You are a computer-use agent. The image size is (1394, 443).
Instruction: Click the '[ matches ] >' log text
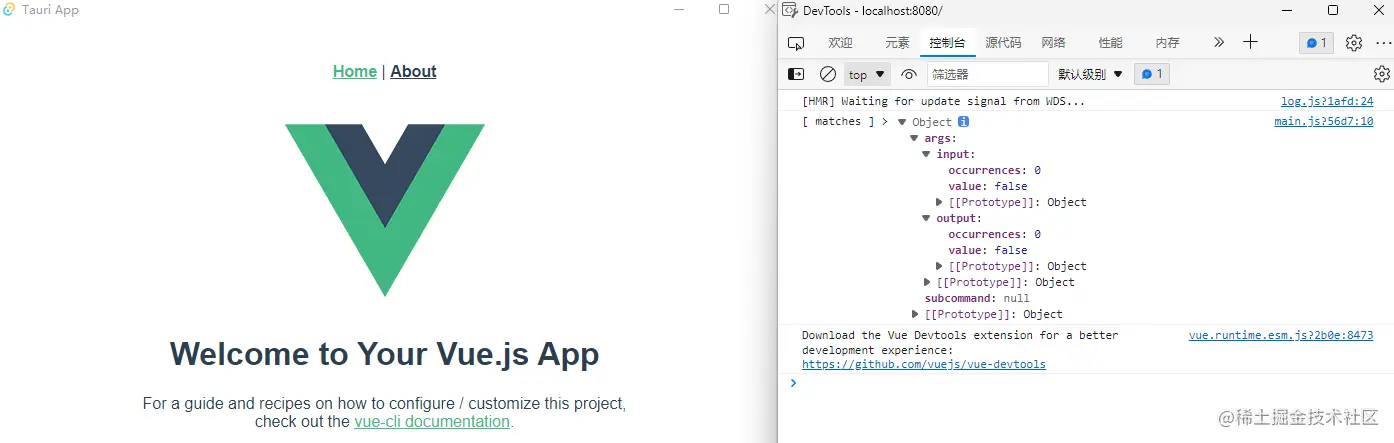coord(845,122)
